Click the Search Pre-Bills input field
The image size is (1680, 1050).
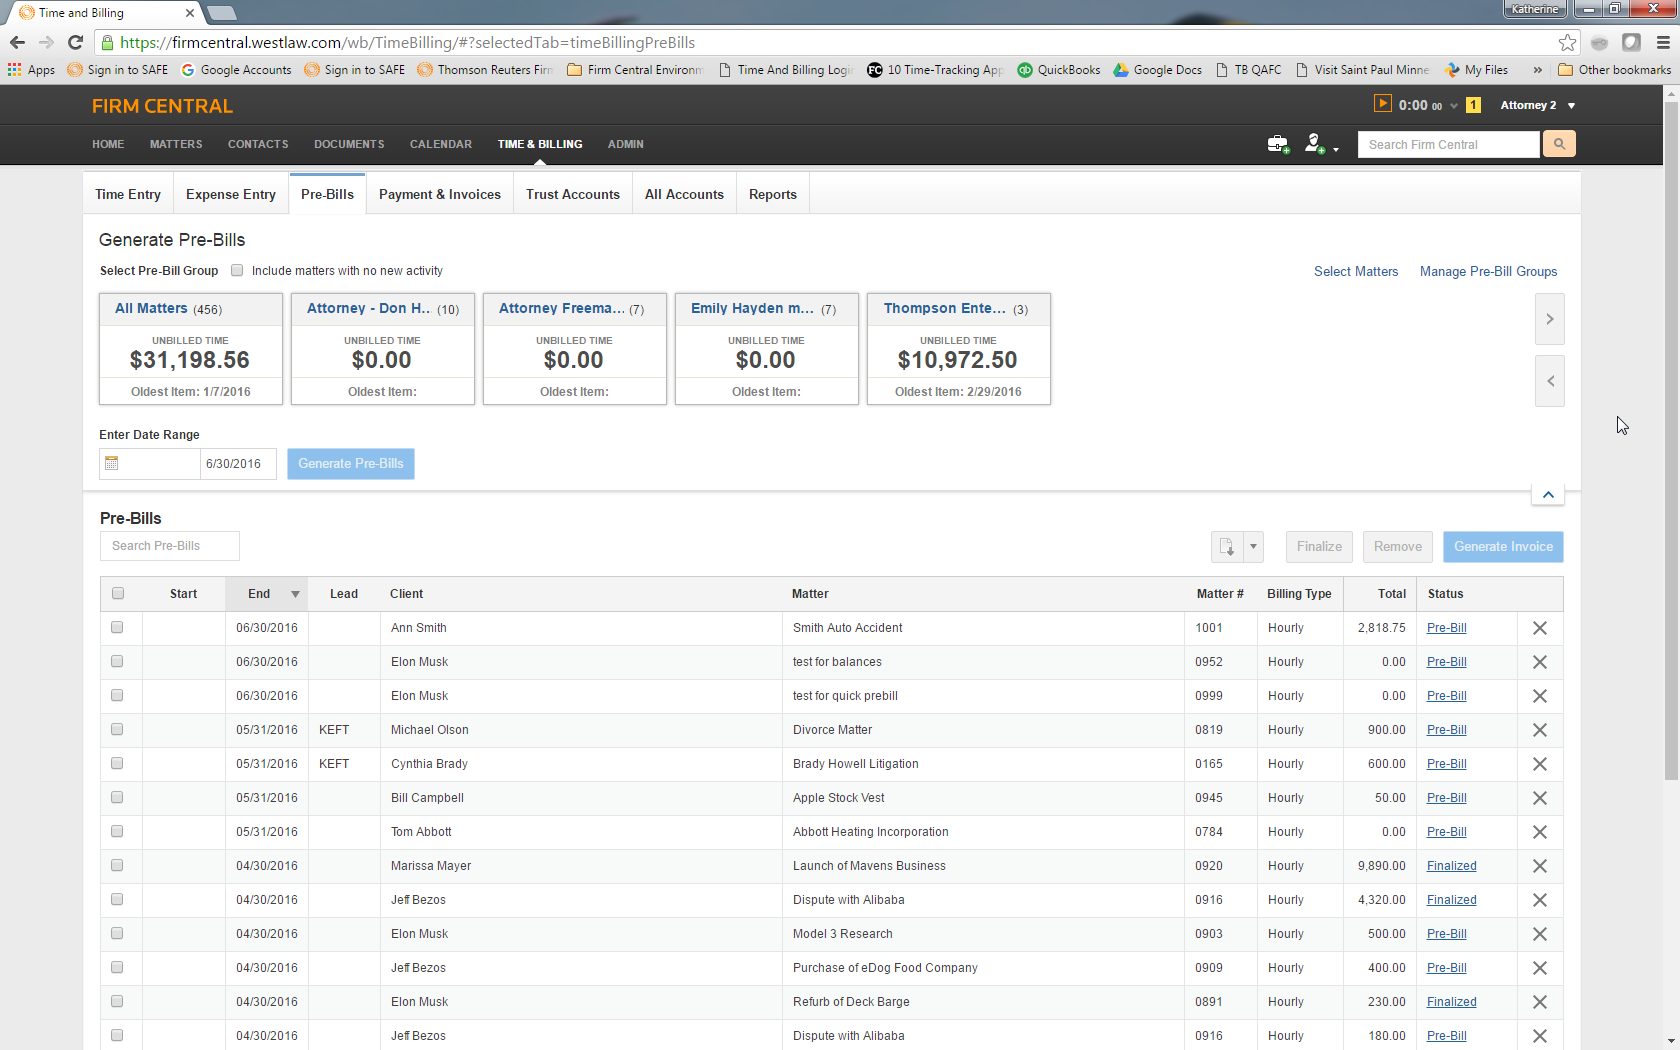pyautogui.click(x=168, y=546)
